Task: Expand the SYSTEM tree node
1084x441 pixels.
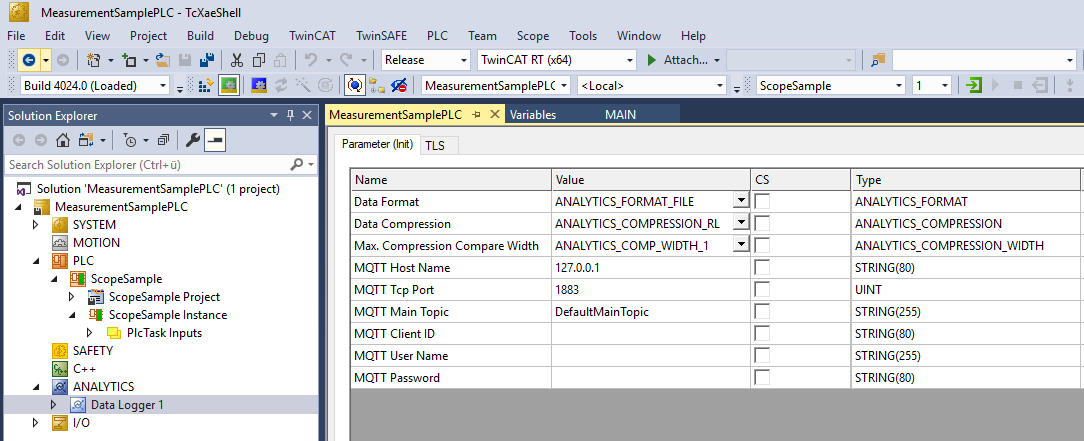Action: [x=36, y=225]
